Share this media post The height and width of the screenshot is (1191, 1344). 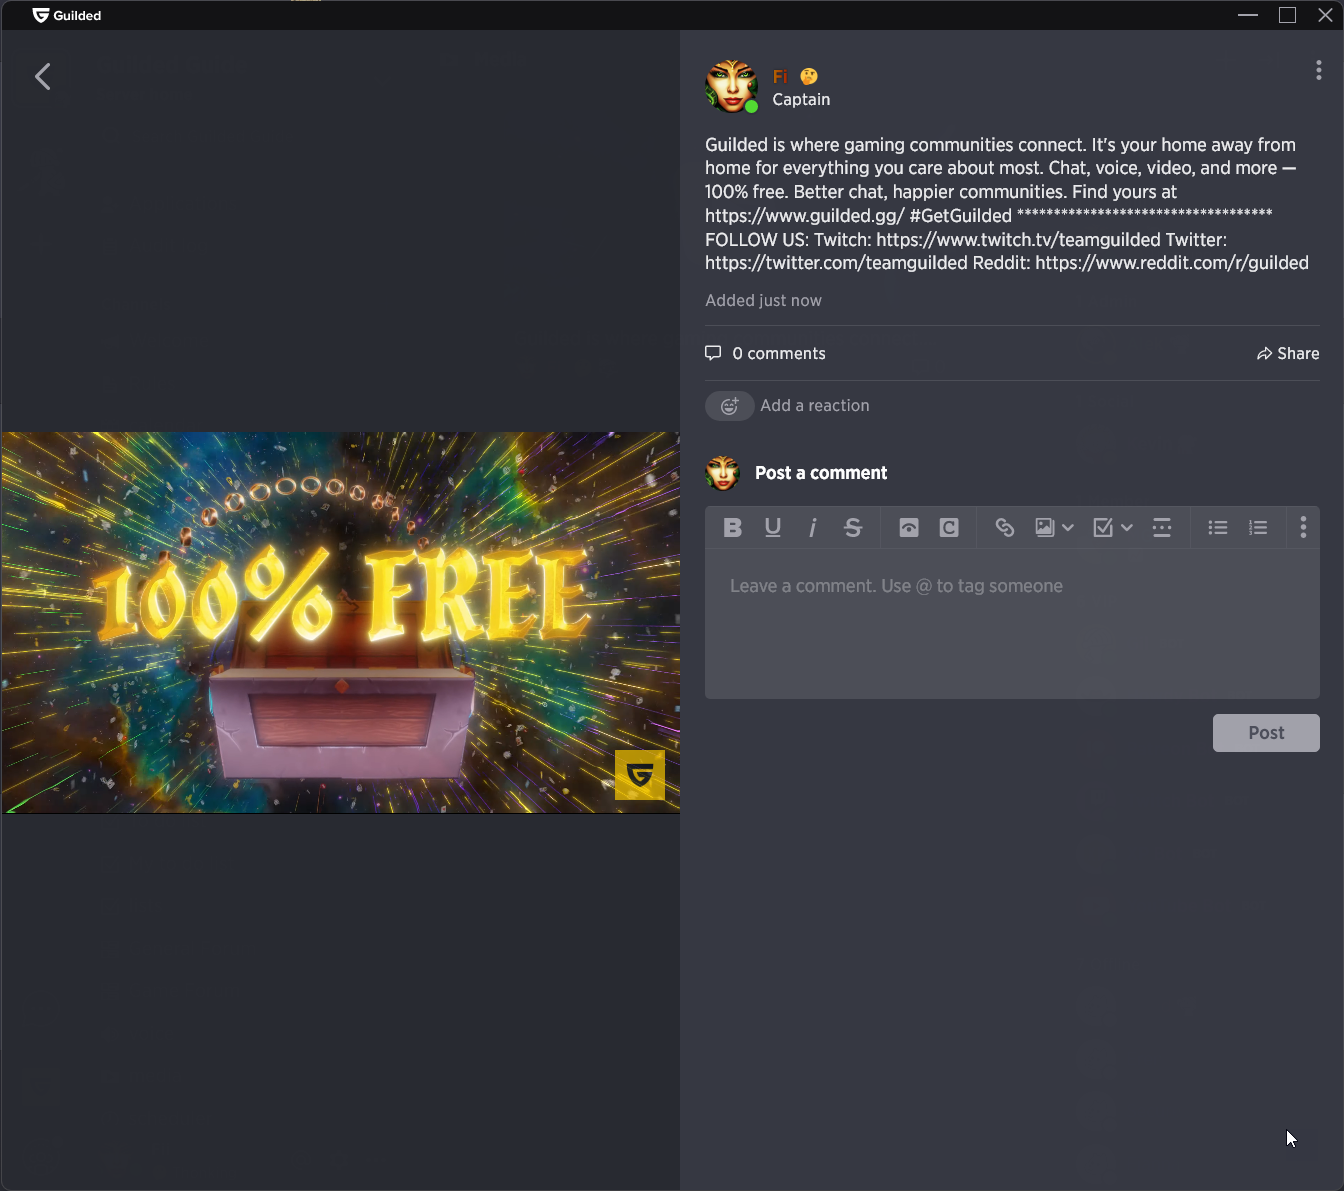[1288, 354]
